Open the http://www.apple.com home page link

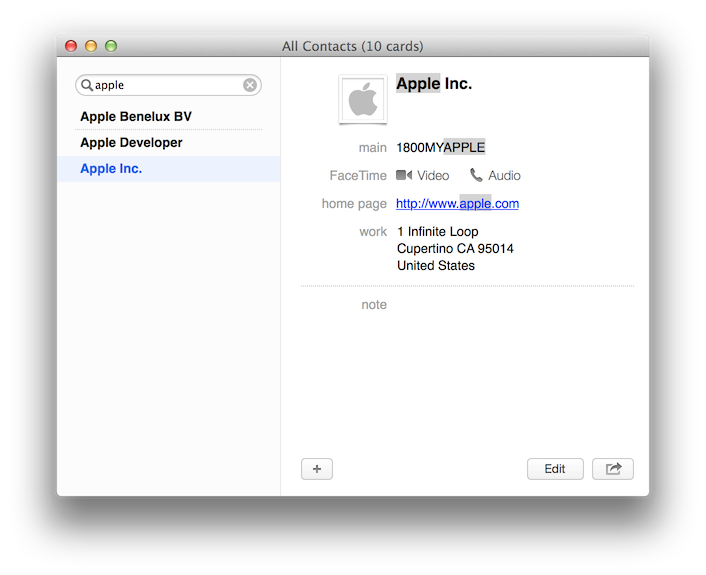pos(457,204)
